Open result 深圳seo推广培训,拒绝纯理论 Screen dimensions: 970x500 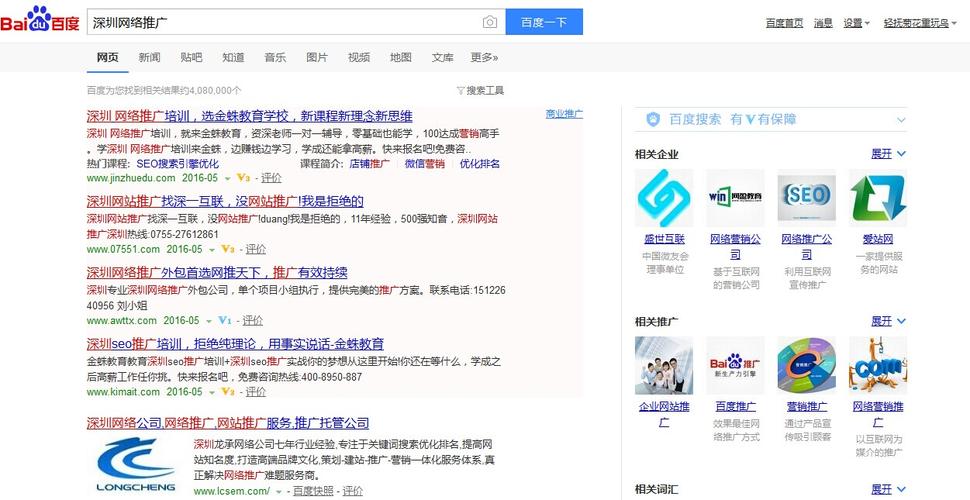[235, 343]
